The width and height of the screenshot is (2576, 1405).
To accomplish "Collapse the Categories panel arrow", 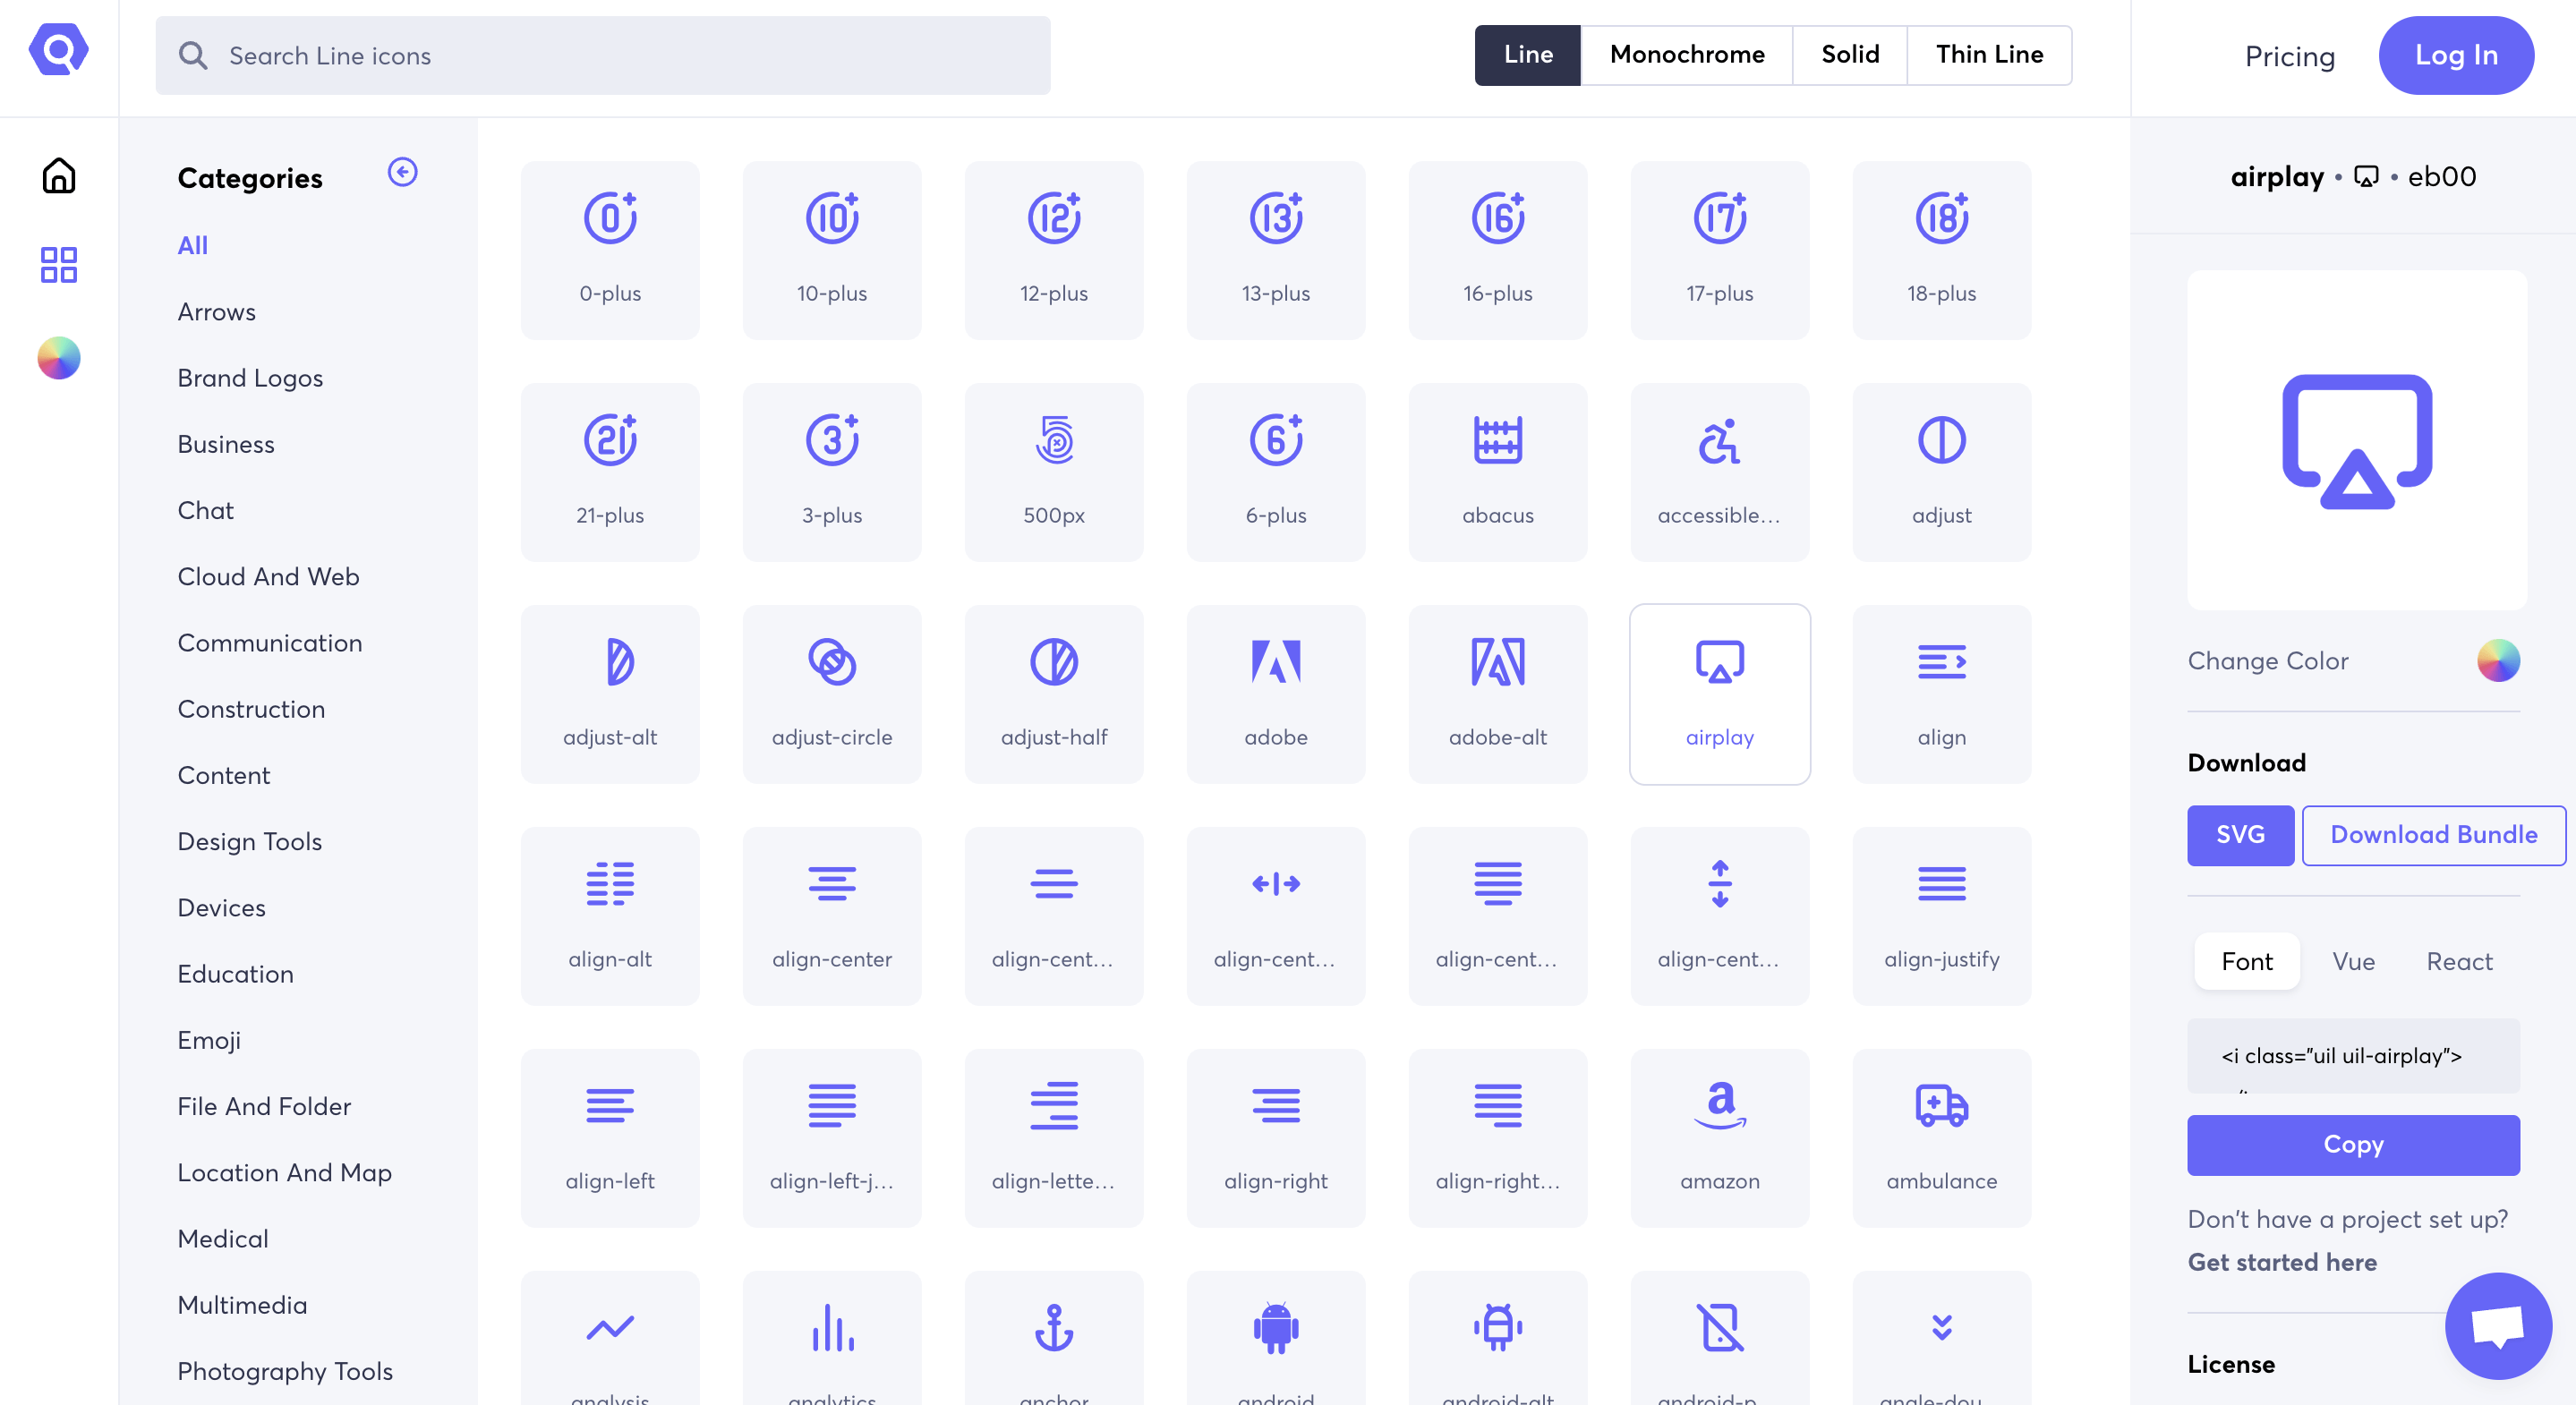I will [x=402, y=173].
